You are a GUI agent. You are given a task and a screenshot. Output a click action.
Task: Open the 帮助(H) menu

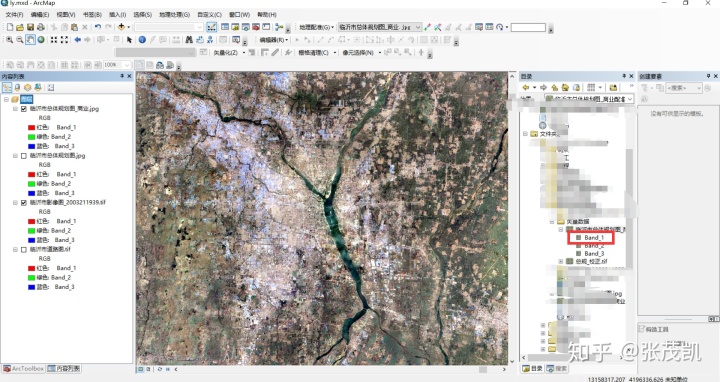[267, 15]
